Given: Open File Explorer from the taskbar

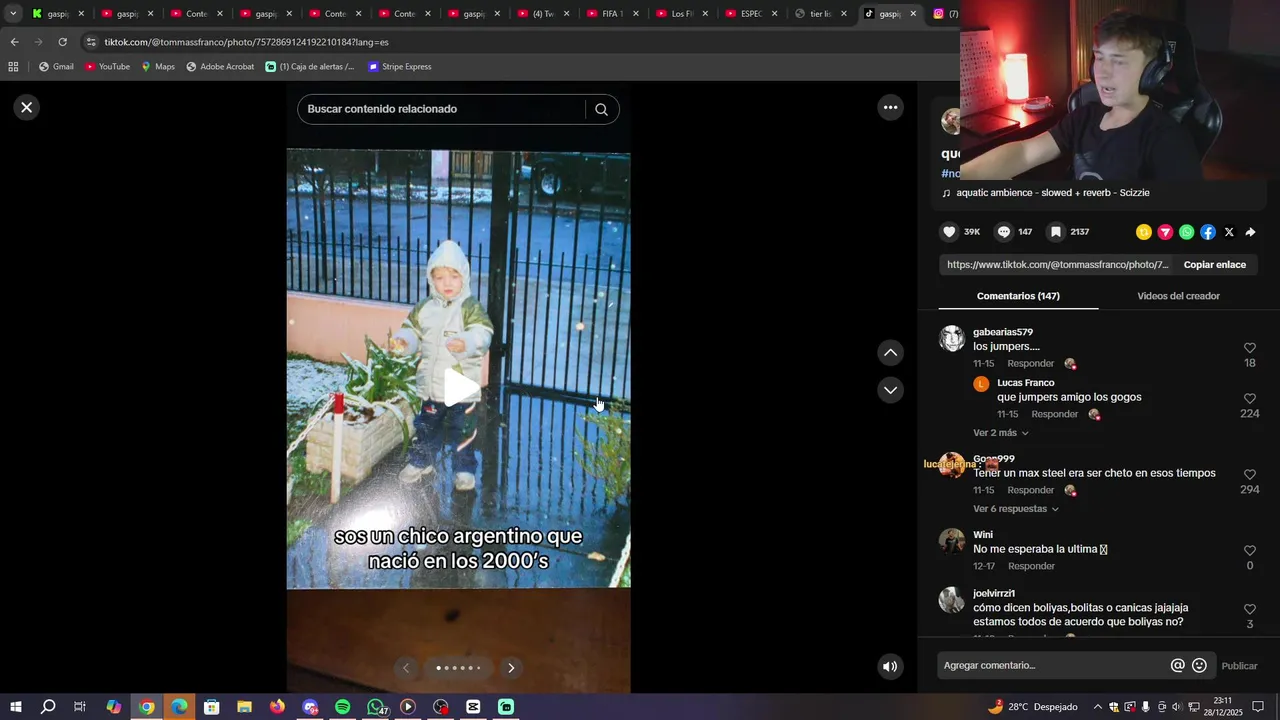Looking at the screenshot, I should click(x=244, y=707).
